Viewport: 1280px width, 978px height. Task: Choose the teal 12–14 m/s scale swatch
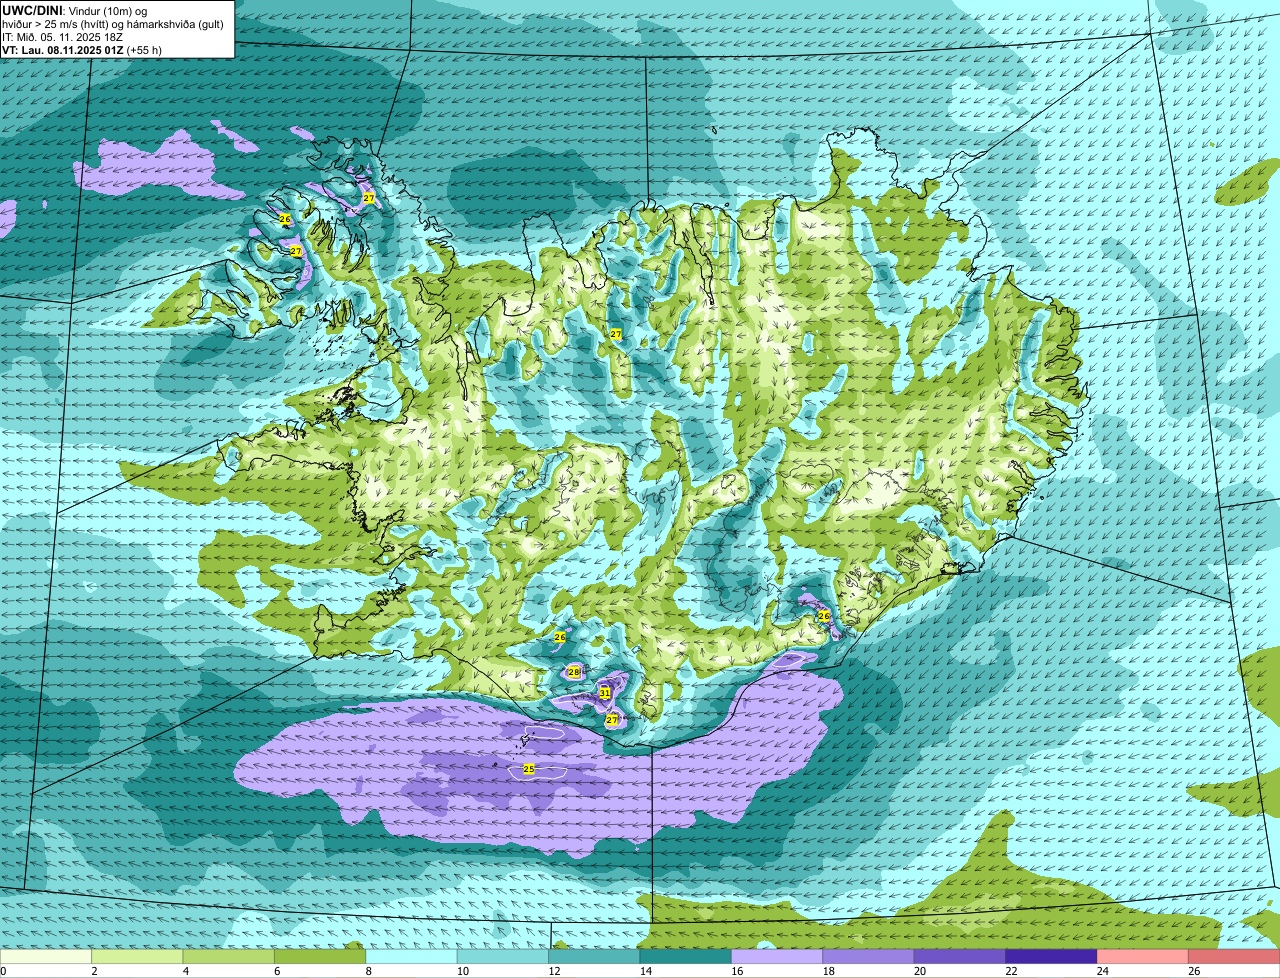[x=594, y=957]
